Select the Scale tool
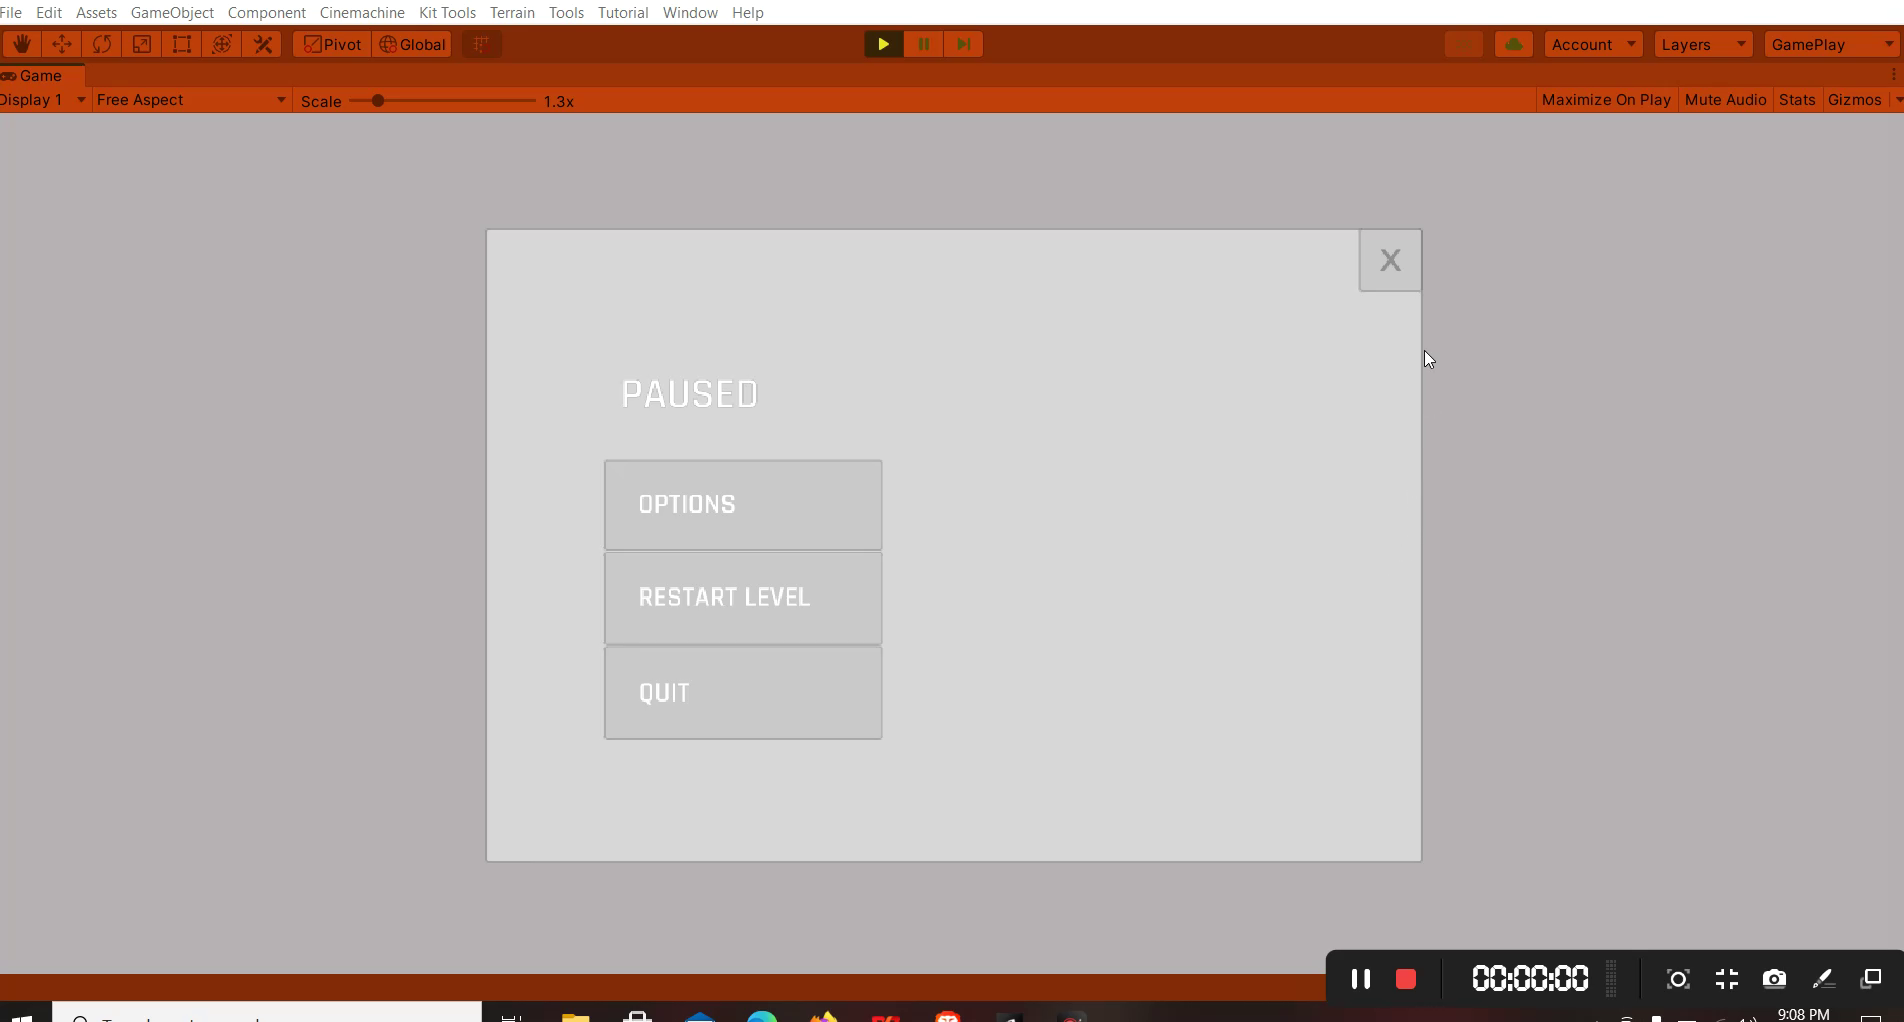1904x1022 pixels. pos(142,44)
